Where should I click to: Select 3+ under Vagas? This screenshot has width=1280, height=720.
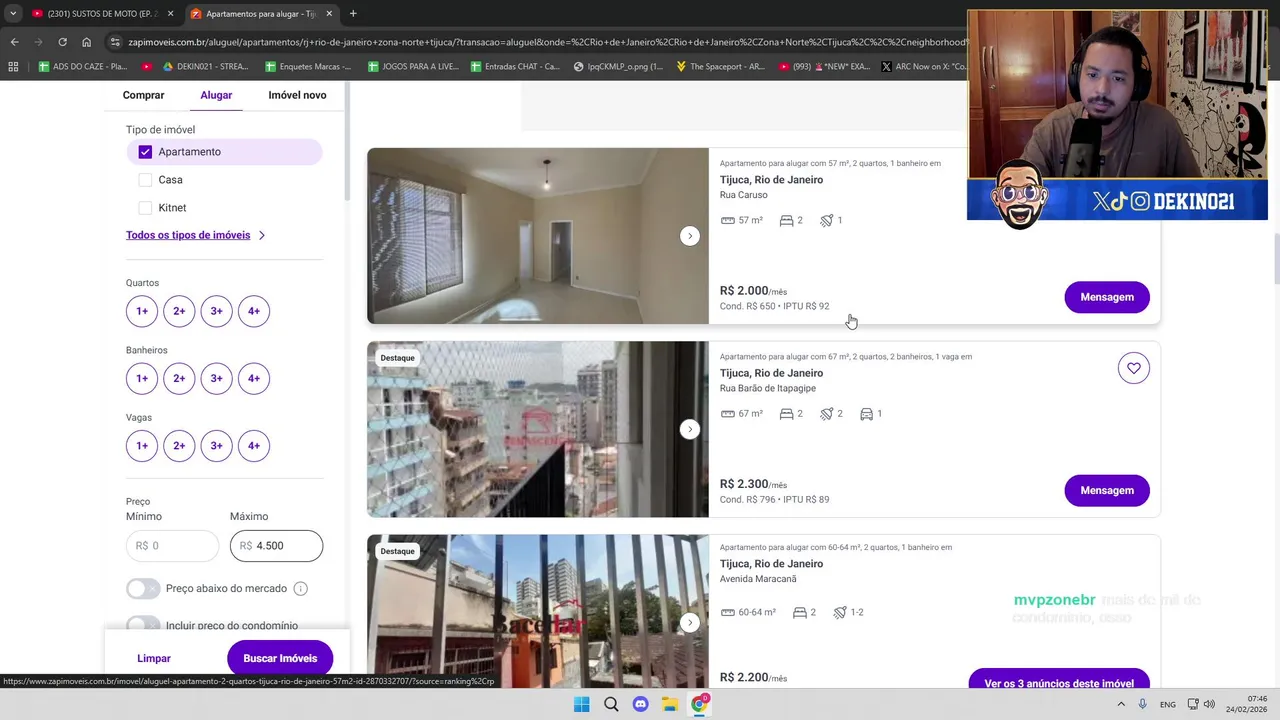(216, 446)
